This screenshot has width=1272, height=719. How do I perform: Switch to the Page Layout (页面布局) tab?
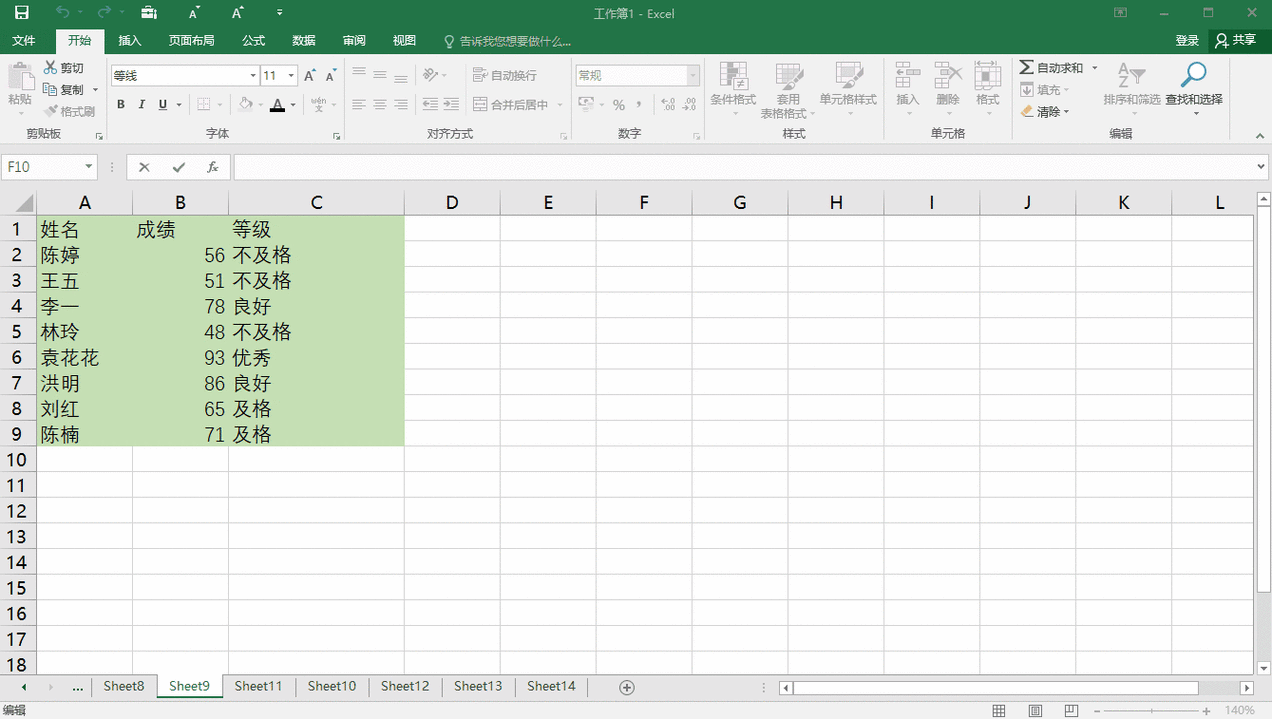191,41
